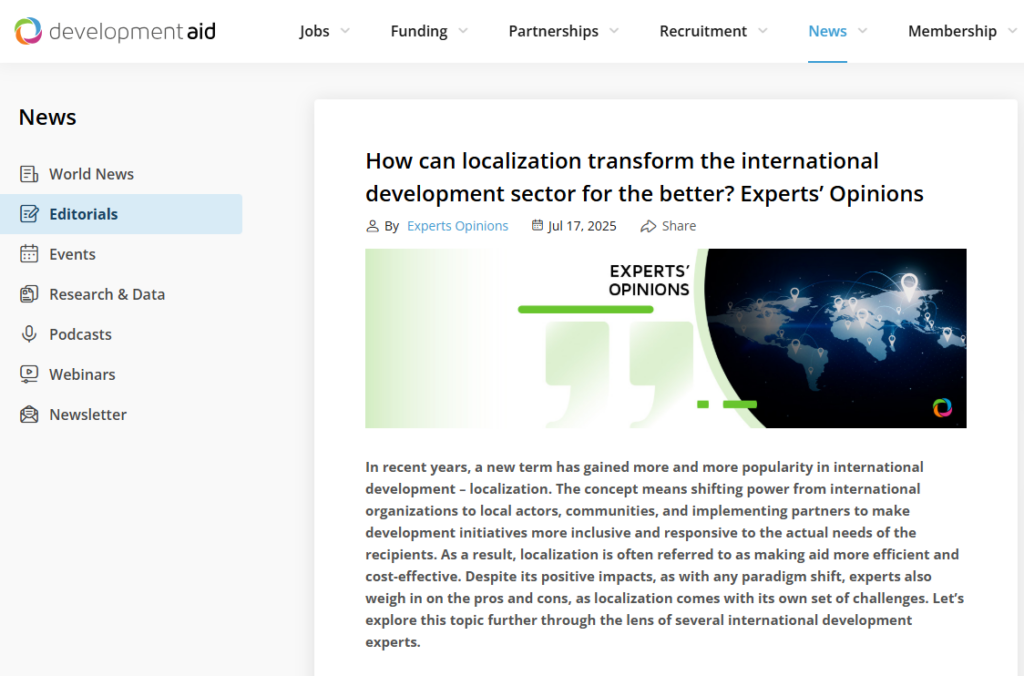This screenshot has height=676, width=1024.
Task: Click the Editorials pencil icon
Action: [29, 214]
